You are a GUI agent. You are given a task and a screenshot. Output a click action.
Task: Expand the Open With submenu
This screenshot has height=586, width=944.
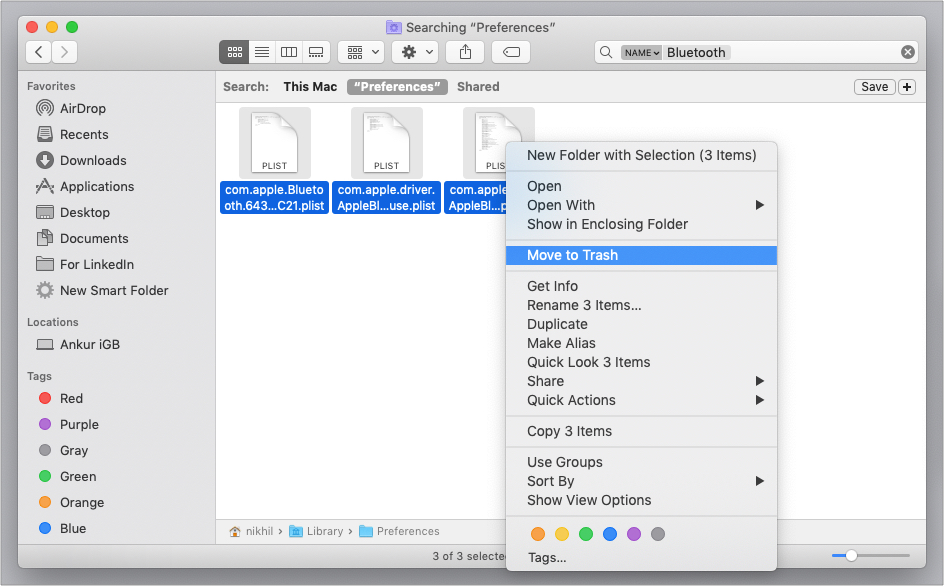coord(641,205)
